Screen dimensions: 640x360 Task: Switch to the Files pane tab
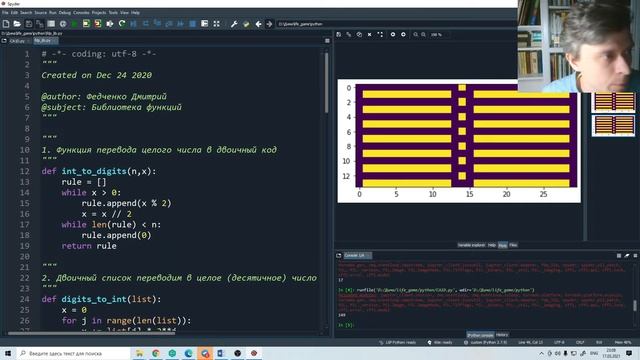coord(513,245)
